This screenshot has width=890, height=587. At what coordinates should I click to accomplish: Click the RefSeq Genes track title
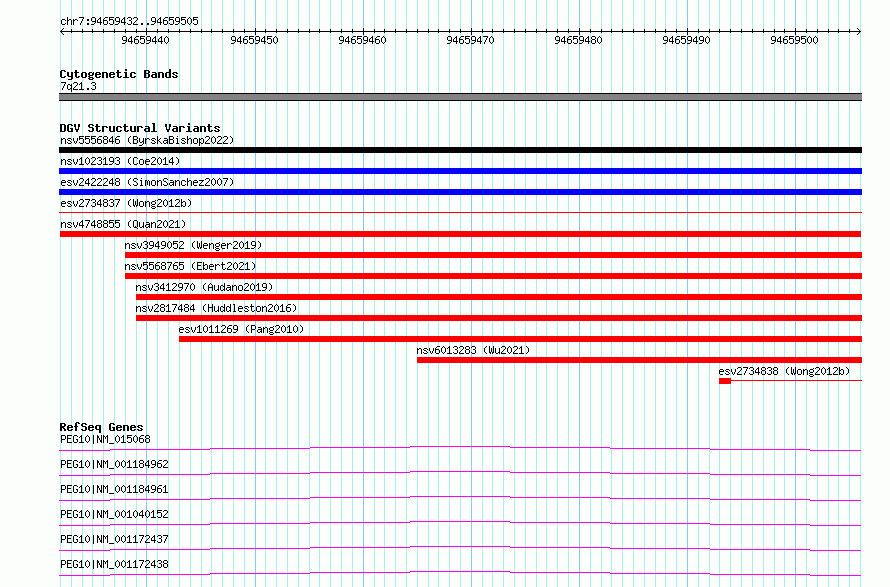pyautogui.click(x=101, y=427)
